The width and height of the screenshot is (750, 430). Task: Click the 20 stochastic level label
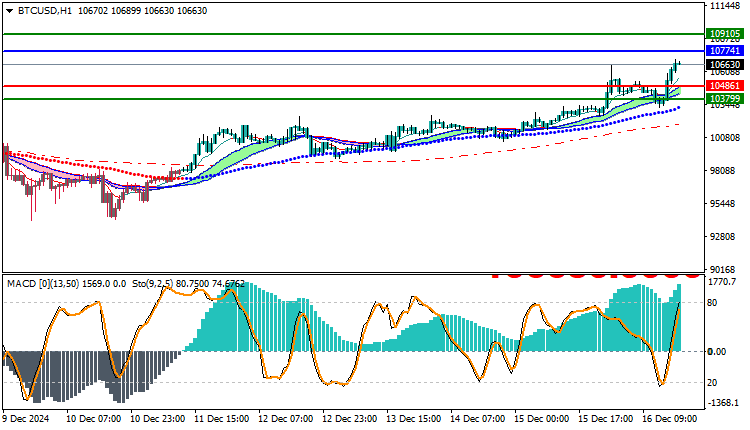coord(712,383)
